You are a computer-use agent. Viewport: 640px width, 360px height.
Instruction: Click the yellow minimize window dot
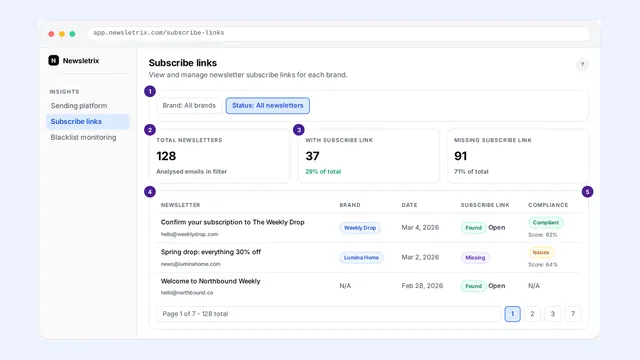pyautogui.click(x=62, y=34)
